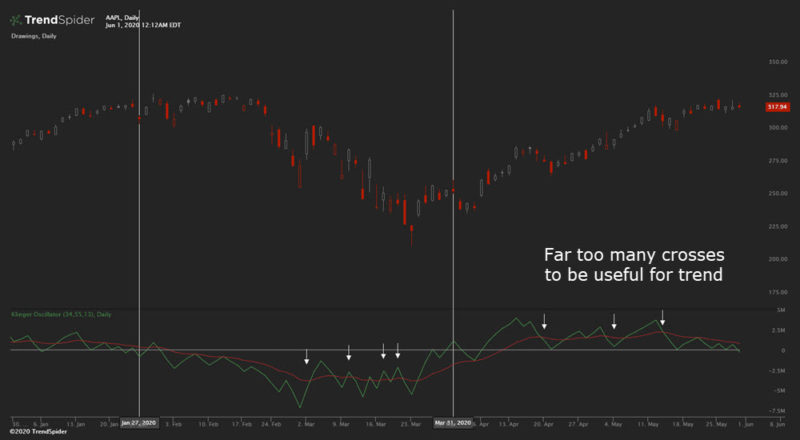800x440 pixels.
Task: Click the 200.00 price axis label
Action: coord(778,259)
